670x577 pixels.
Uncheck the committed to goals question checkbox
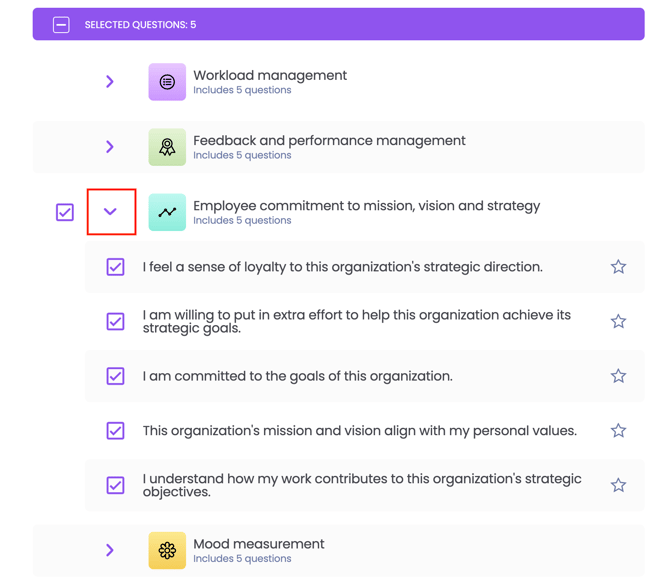click(x=115, y=376)
